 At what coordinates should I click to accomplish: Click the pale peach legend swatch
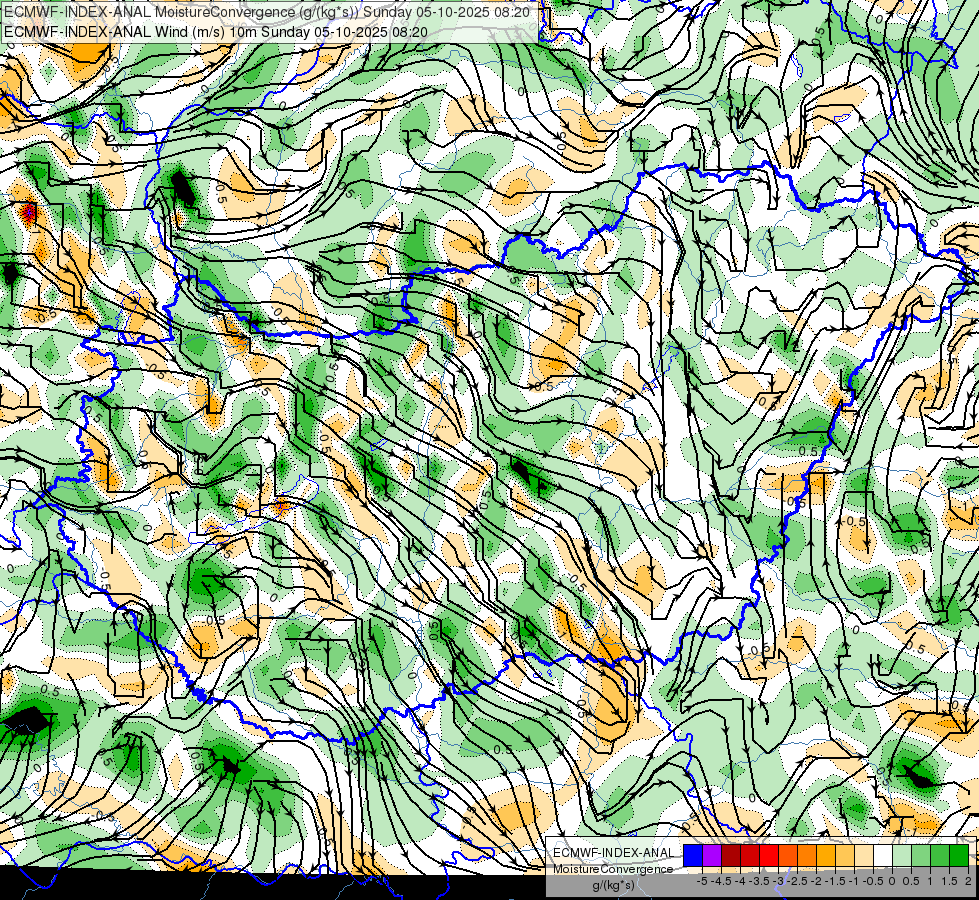click(x=864, y=855)
